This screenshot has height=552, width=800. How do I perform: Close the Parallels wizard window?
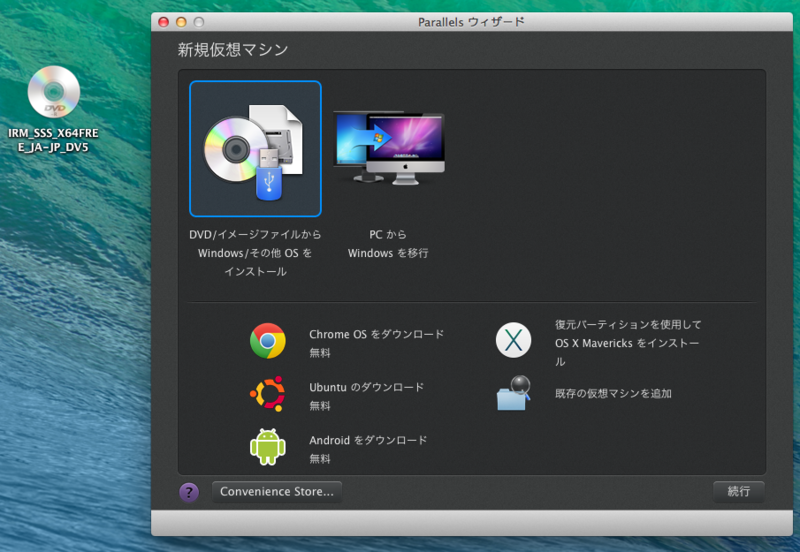click(163, 22)
